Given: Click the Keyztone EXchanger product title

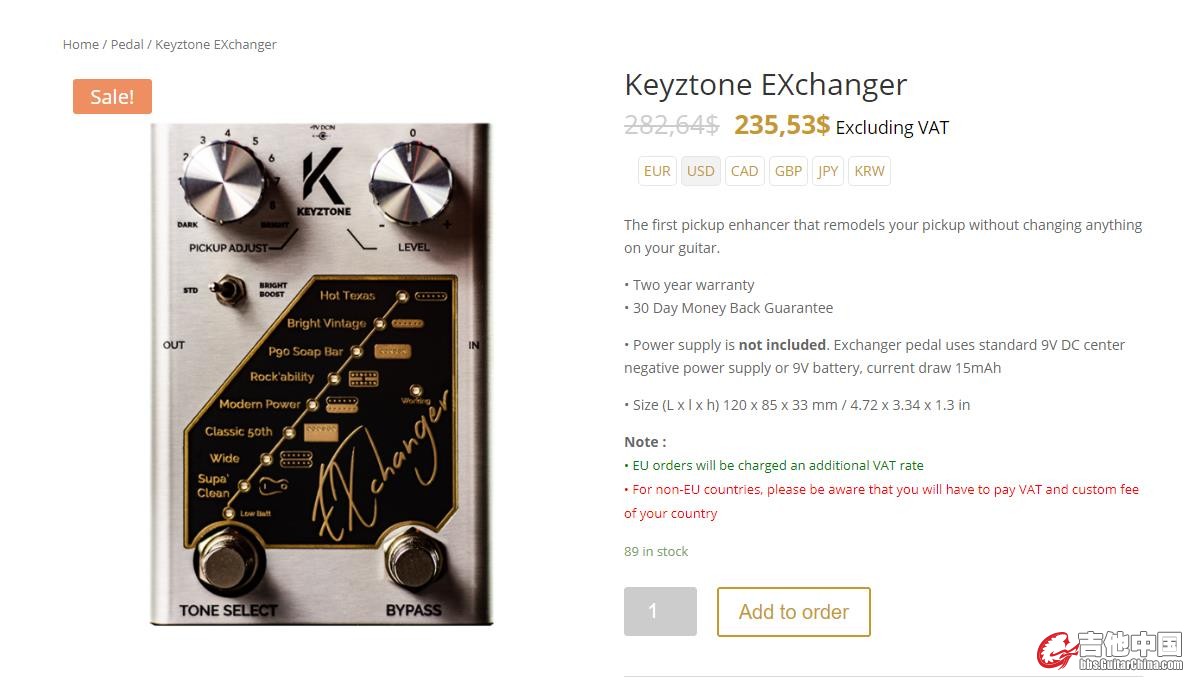Looking at the screenshot, I should 765,84.
